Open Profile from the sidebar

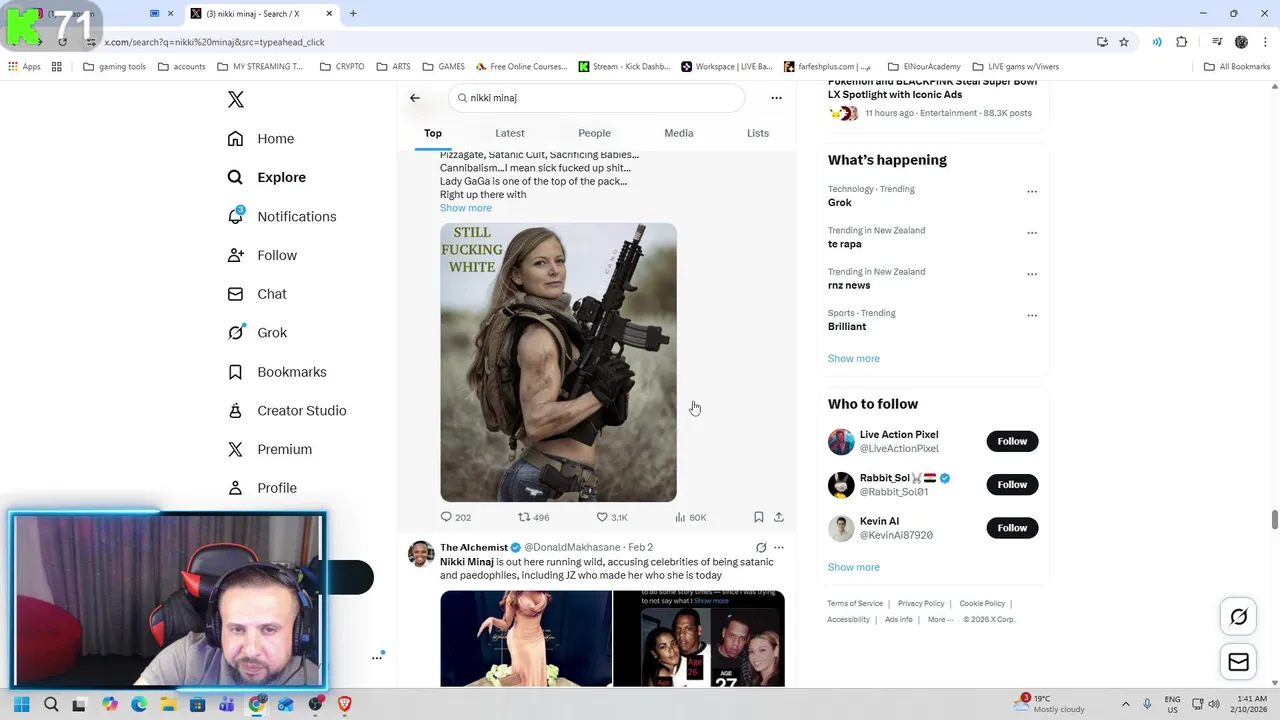click(x=262, y=488)
